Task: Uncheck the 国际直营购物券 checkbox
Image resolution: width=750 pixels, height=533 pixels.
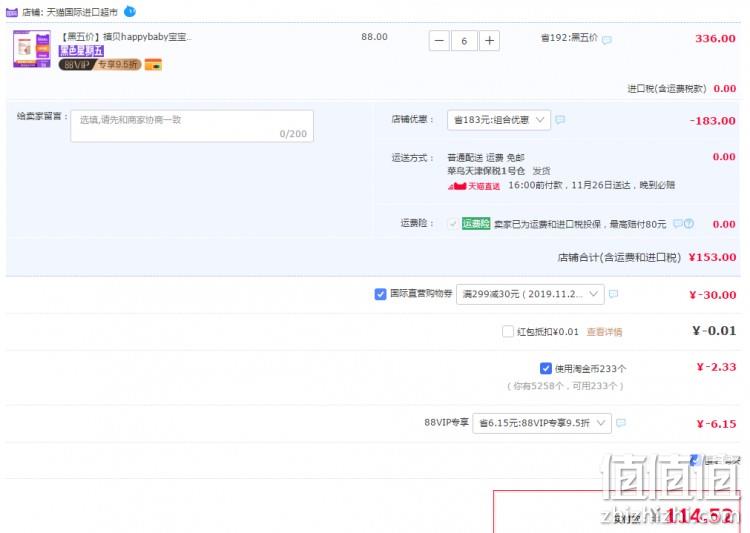Action: pyautogui.click(x=380, y=294)
